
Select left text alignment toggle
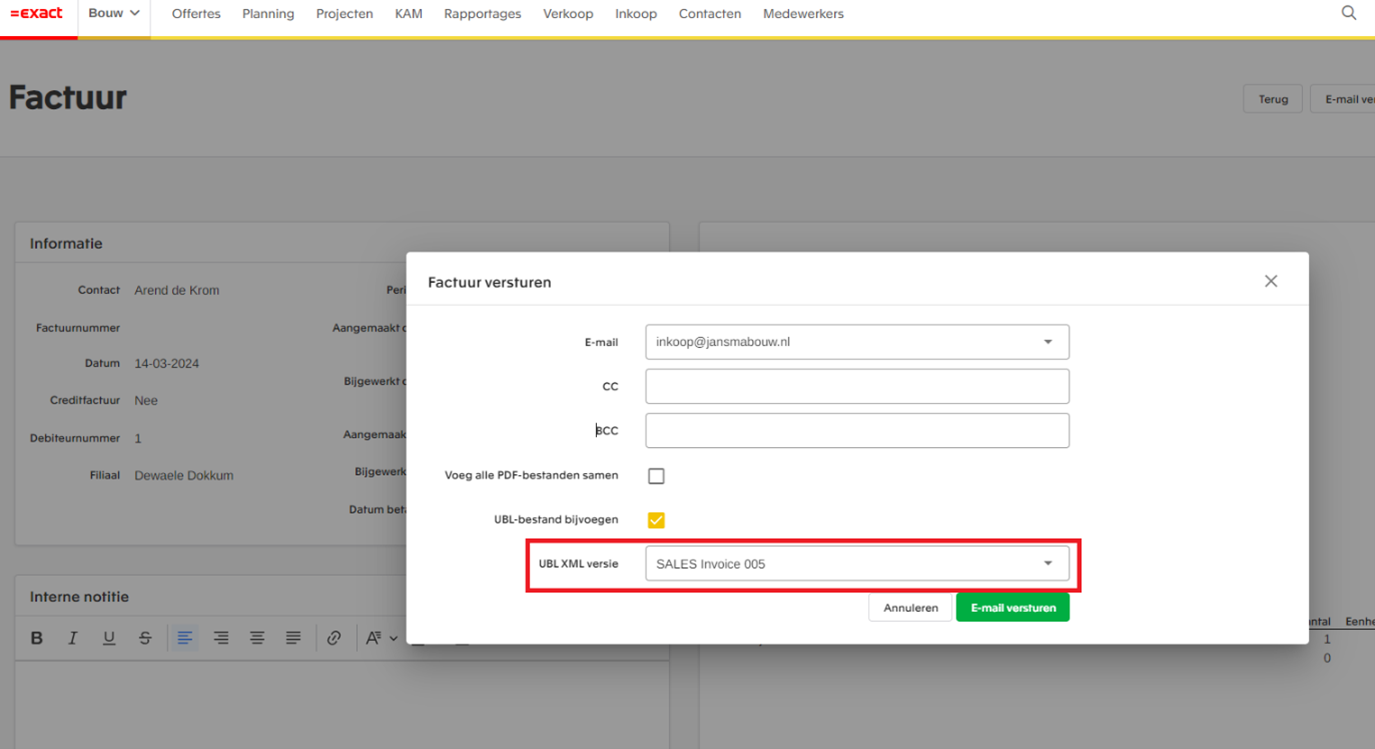coord(184,638)
